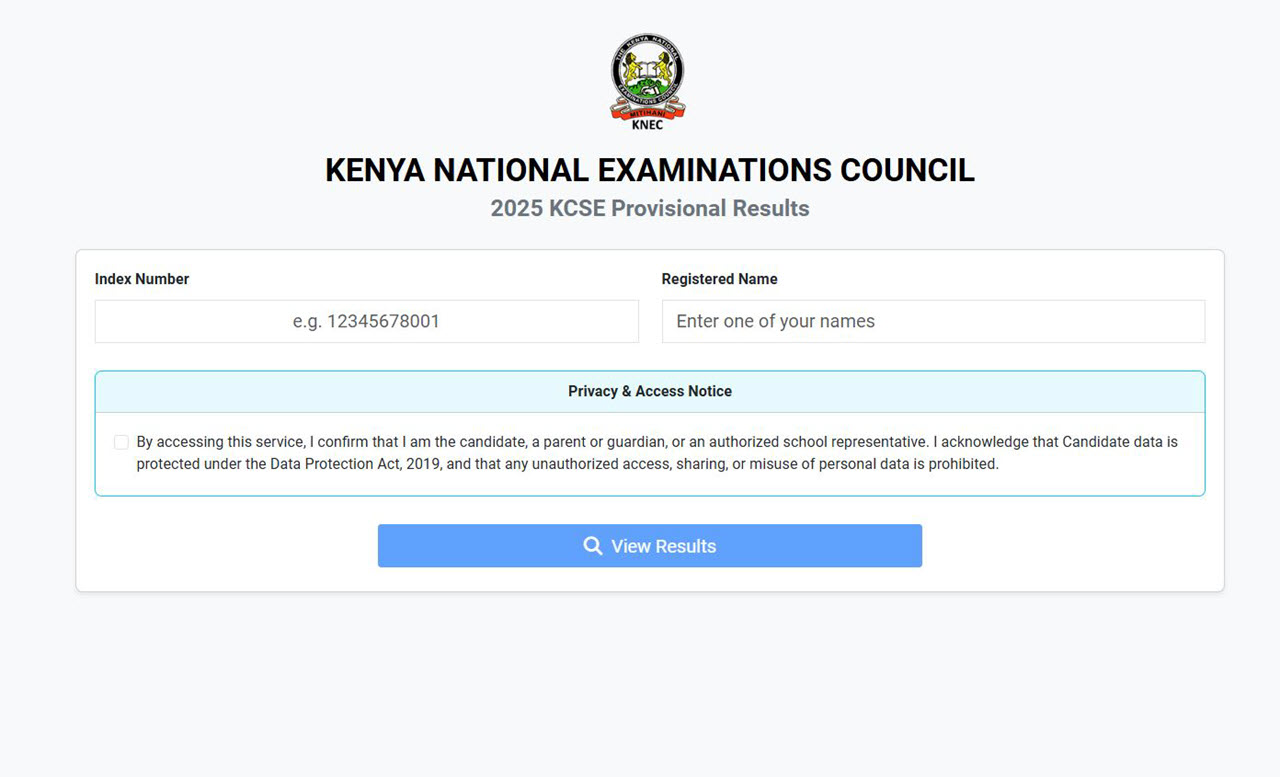Click the Enter one of your names field
This screenshot has height=777, width=1280.
coord(933,321)
